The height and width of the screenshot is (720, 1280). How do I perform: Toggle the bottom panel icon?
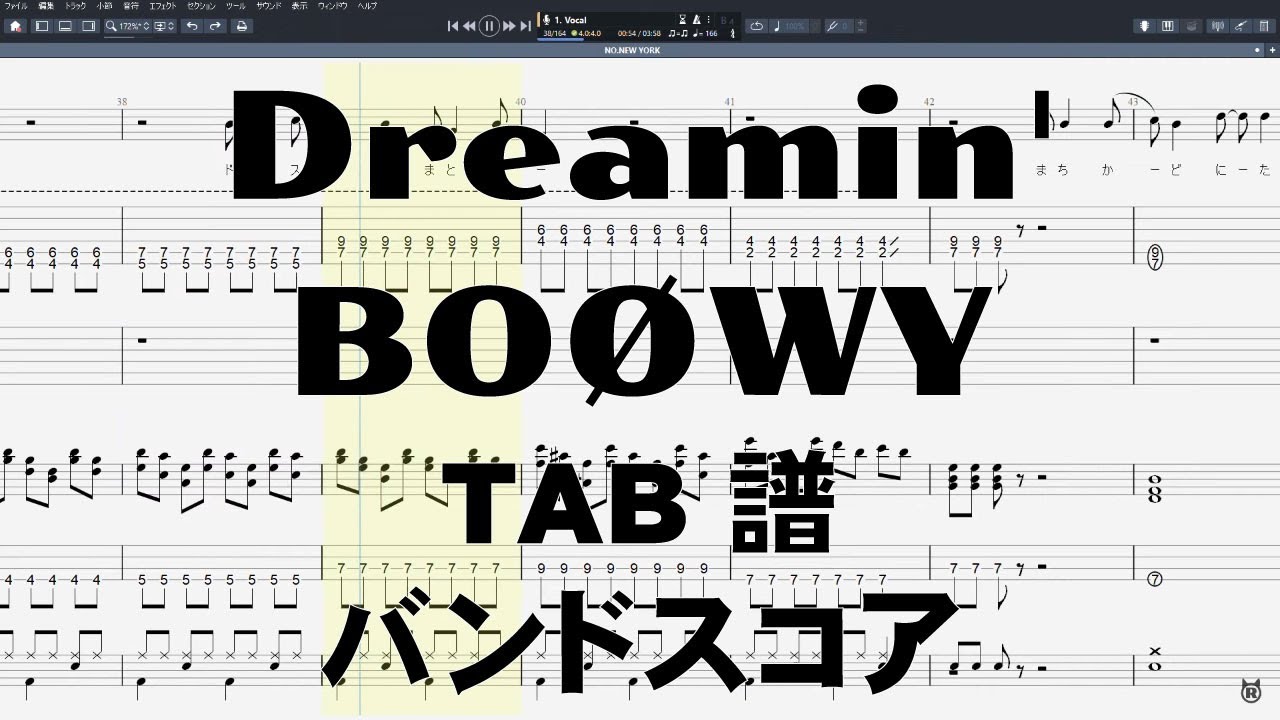point(65,26)
